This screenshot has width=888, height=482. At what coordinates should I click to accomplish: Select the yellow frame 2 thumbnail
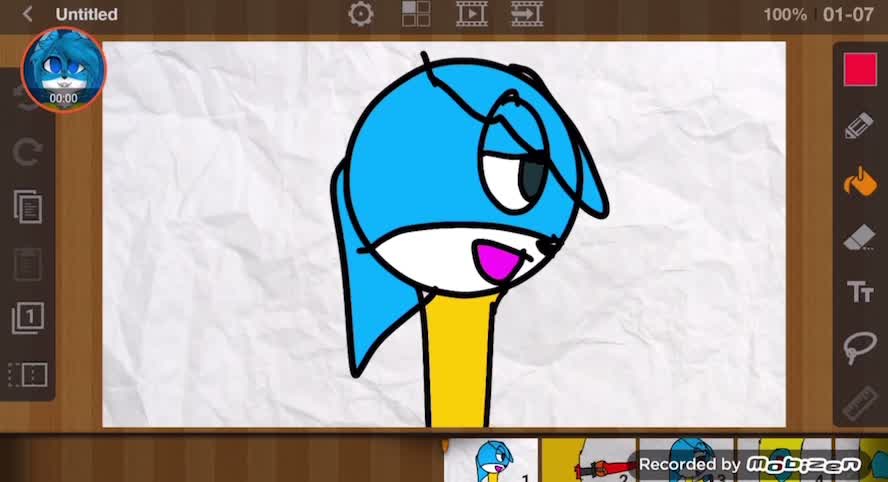(x=589, y=460)
